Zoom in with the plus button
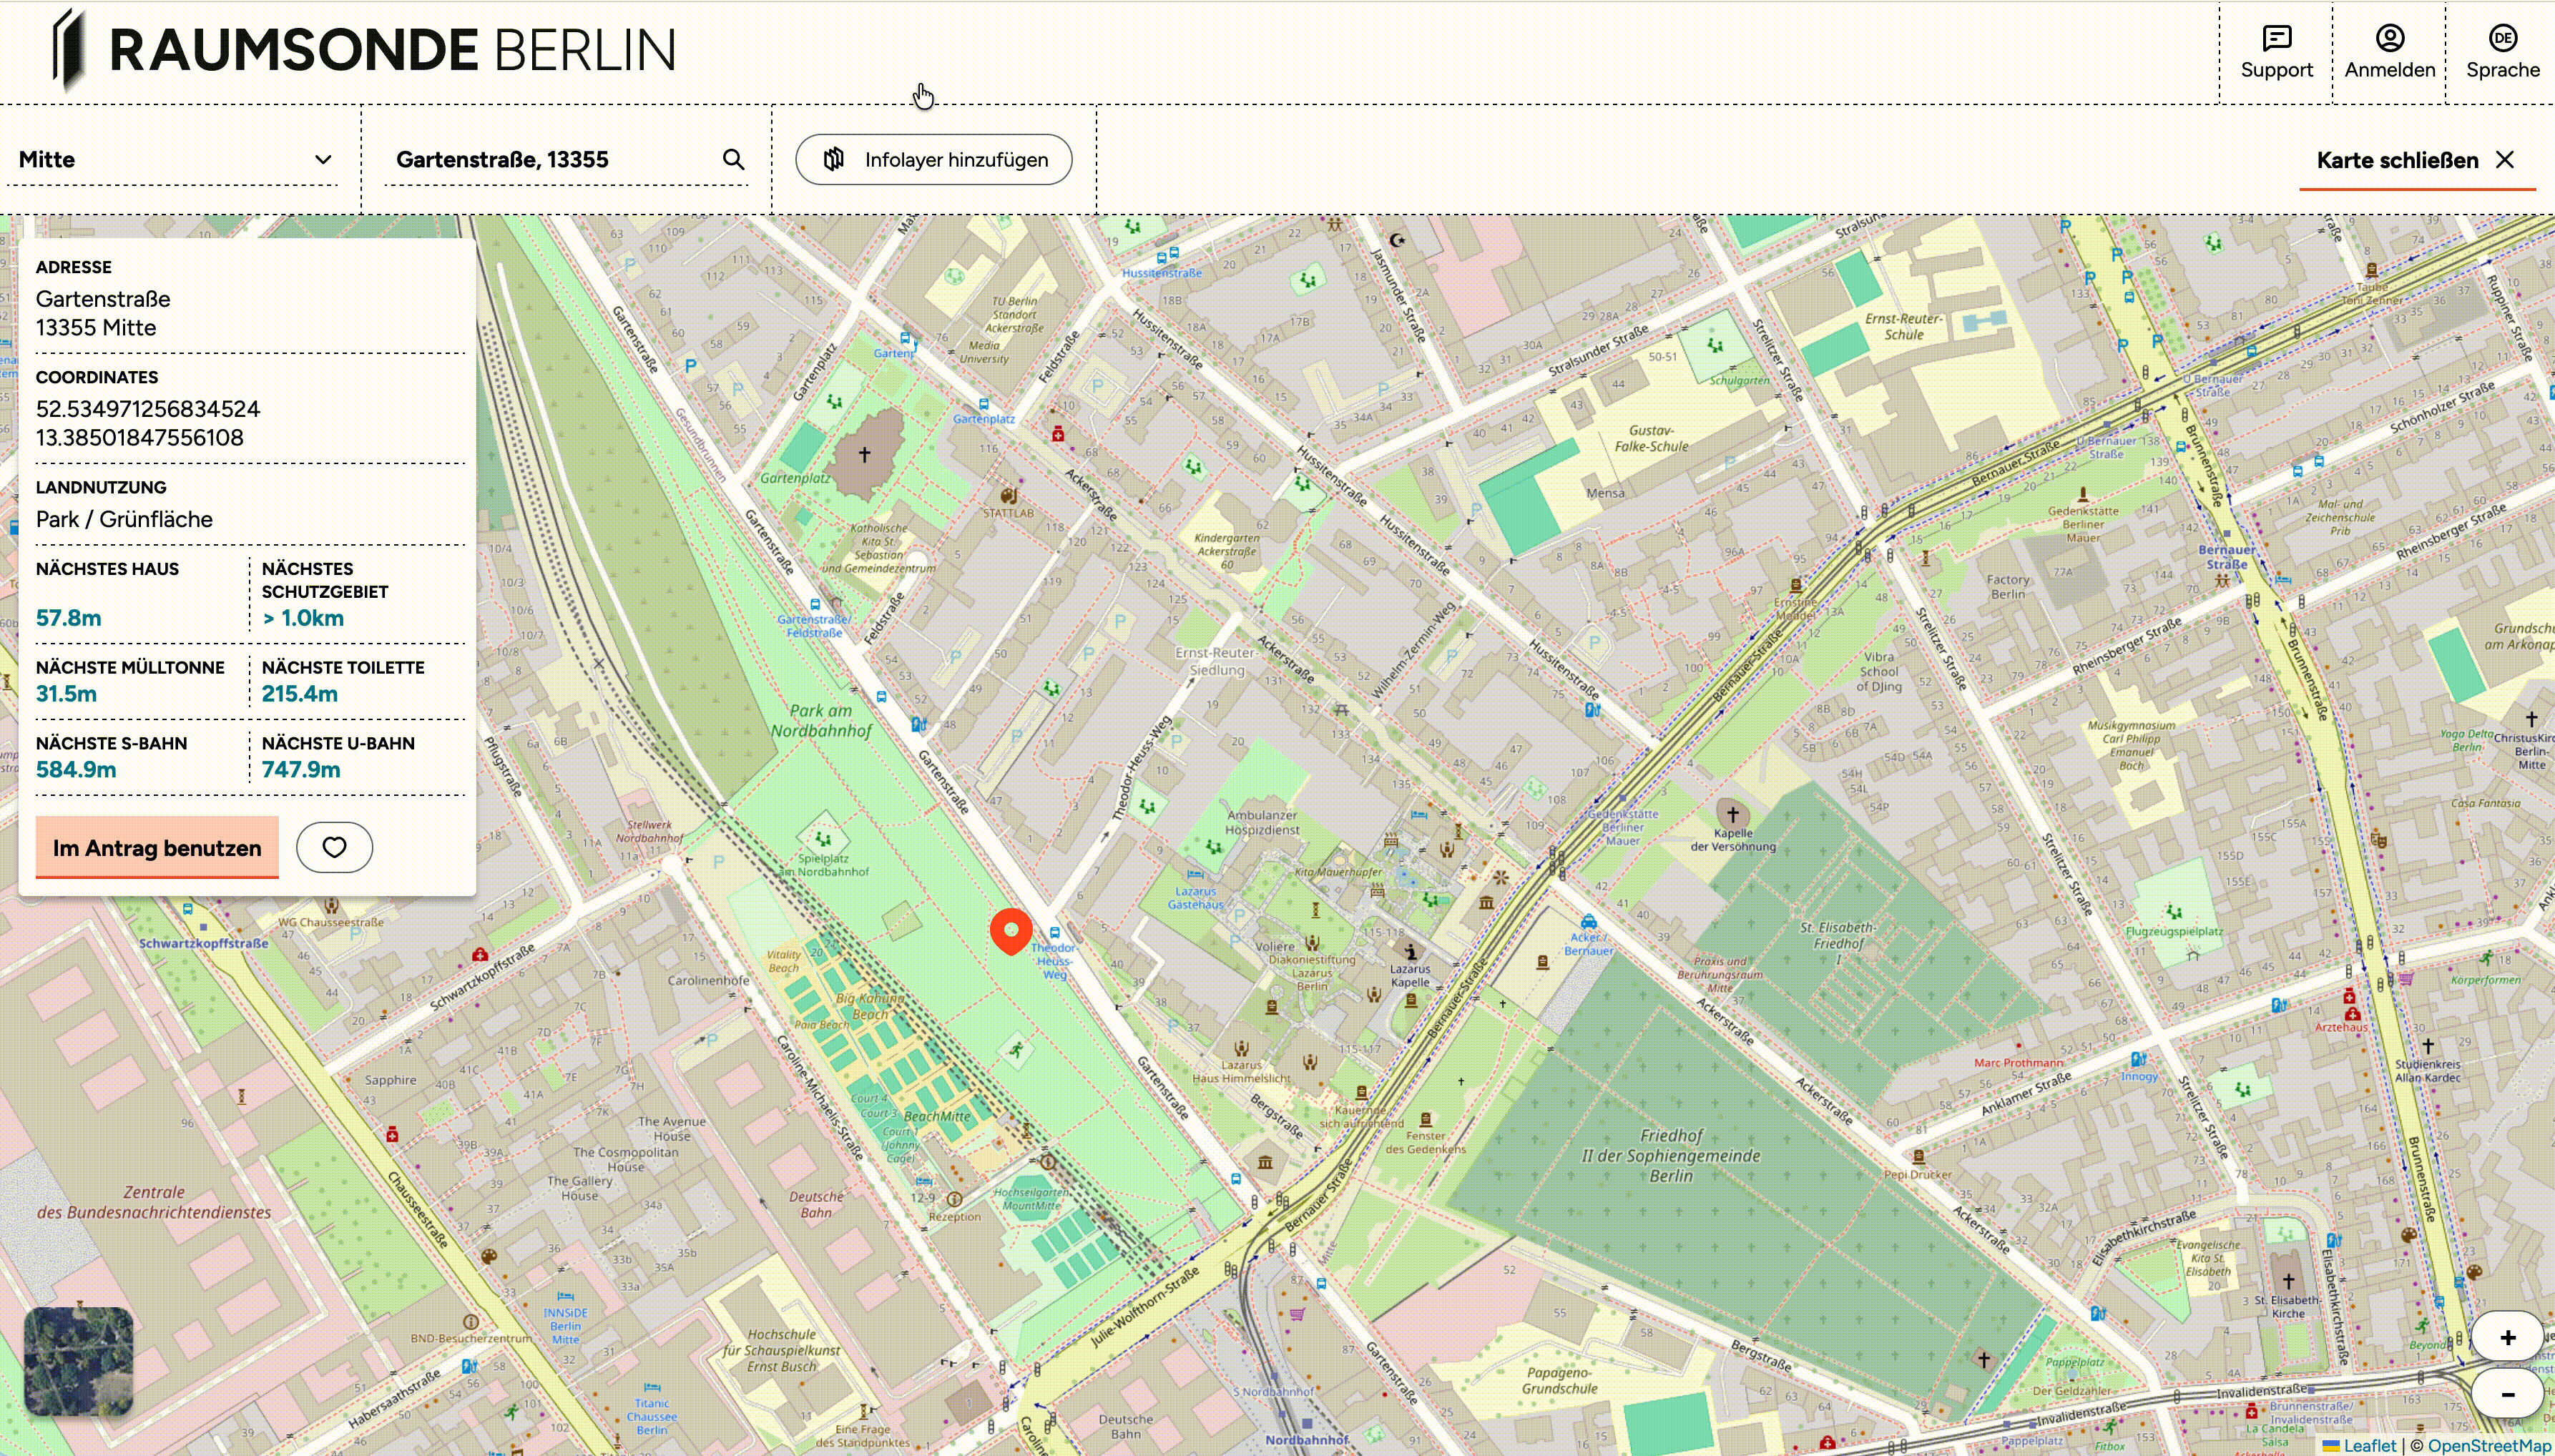 click(x=2507, y=1338)
